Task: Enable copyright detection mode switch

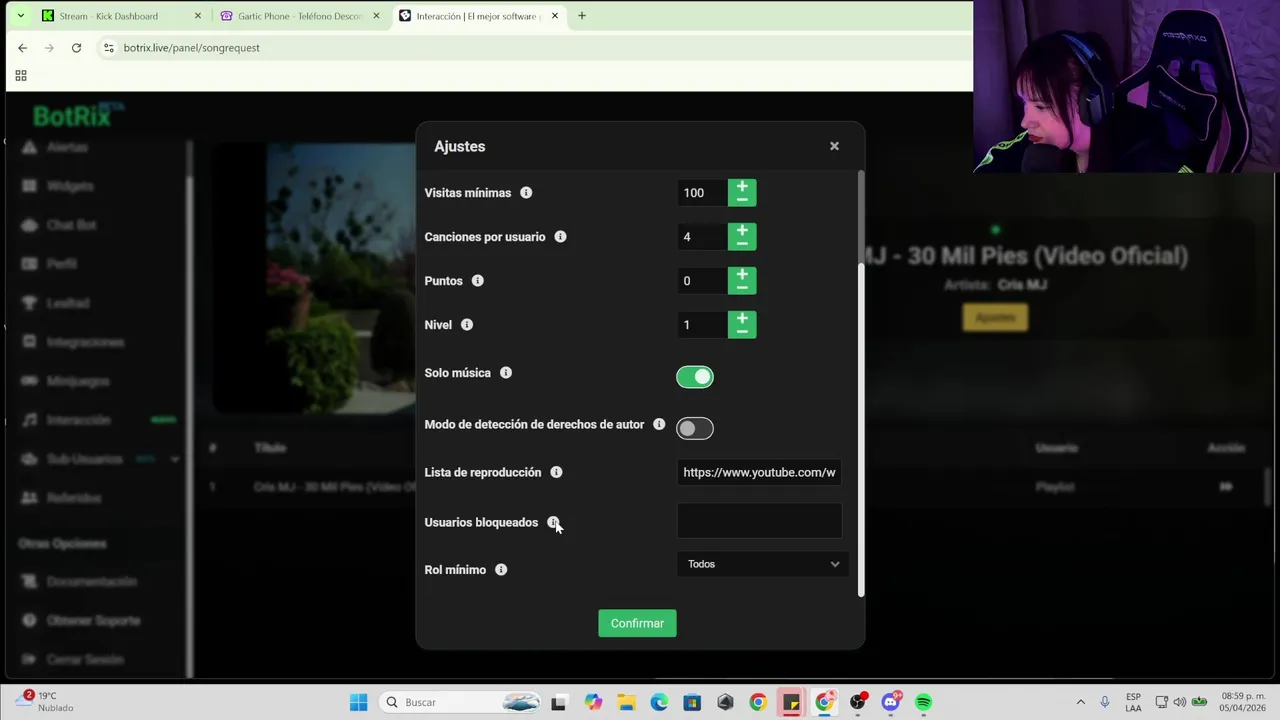Action: coord(695,429)
